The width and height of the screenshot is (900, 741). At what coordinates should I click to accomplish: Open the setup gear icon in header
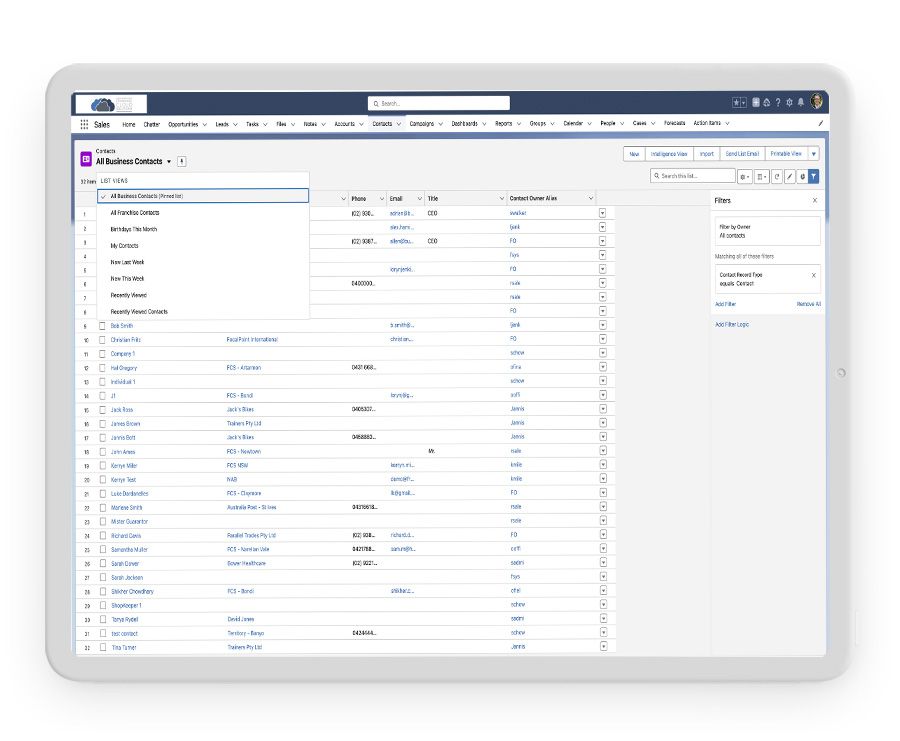[x=789, y=103]
